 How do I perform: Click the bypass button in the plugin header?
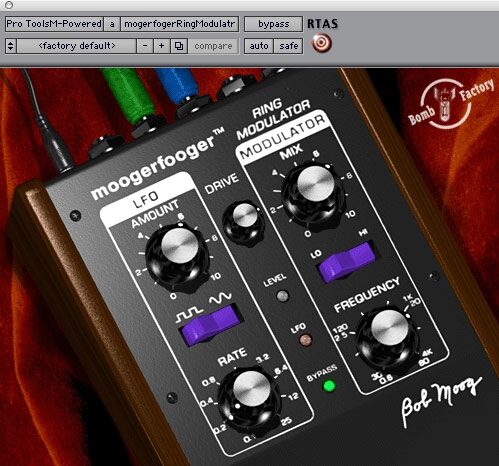click(x=273, y=24)
